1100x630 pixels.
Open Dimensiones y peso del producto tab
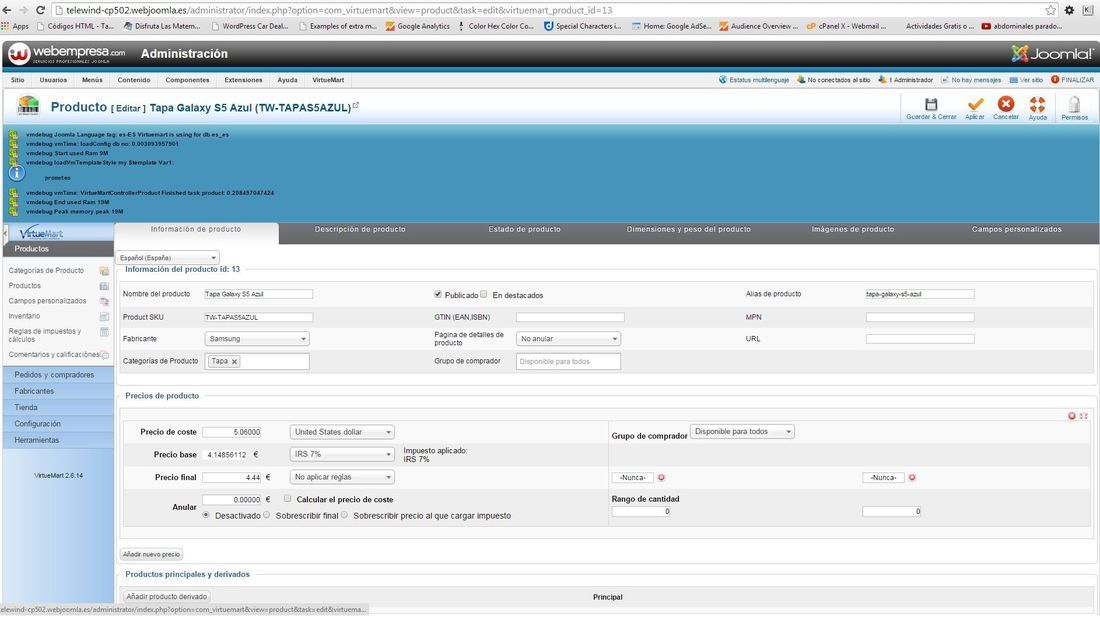coord(689,229)
